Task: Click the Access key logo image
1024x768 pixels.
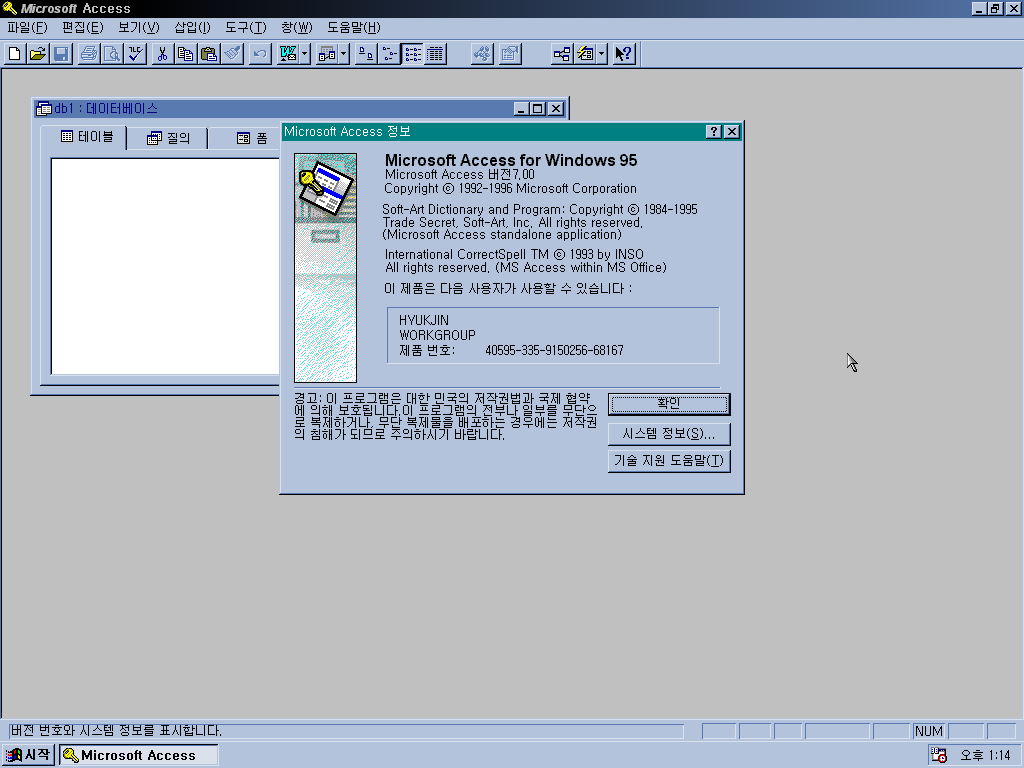Action: pyautogui.click(x=325, y=268)
